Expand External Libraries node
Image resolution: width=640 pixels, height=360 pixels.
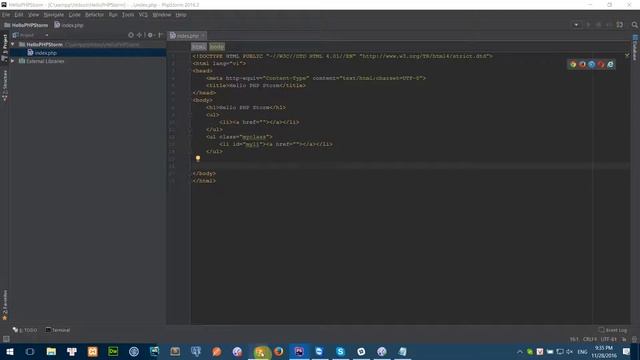coord(13,61)
